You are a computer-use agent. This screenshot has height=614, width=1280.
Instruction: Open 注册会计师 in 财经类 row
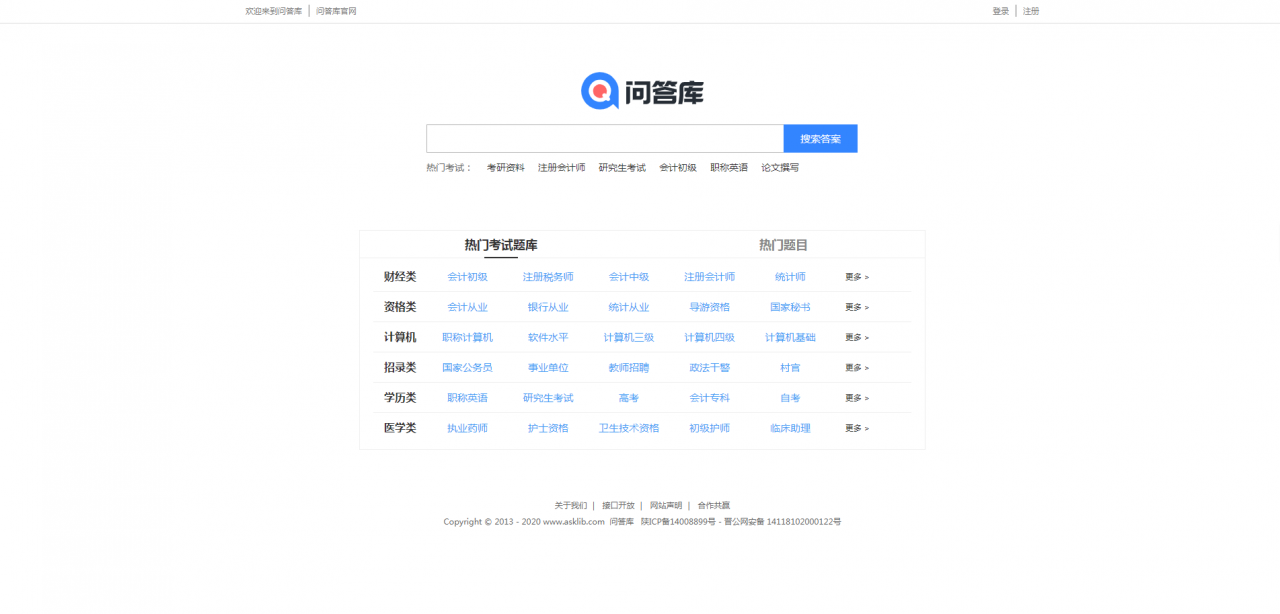pos(709,277)
